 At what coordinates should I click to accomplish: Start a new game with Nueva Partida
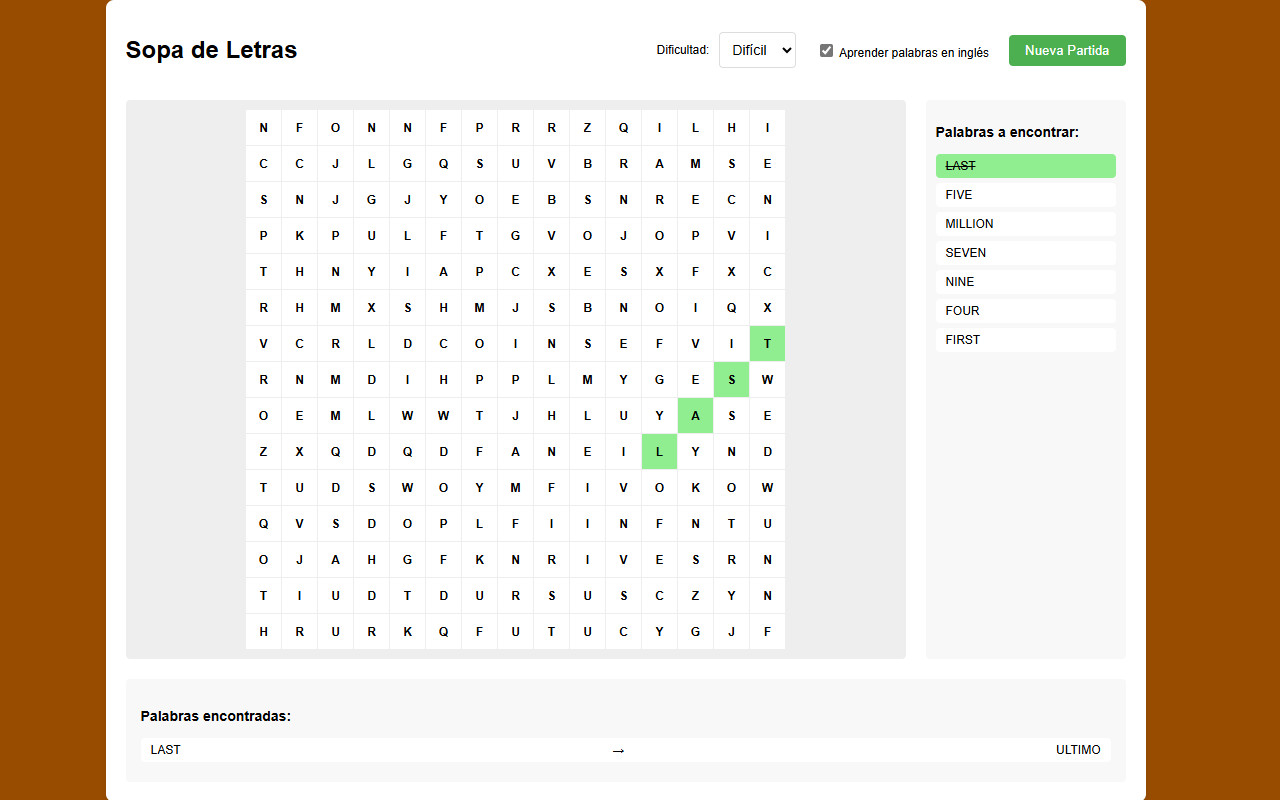pyautogui.click(x=1067, y=51)
